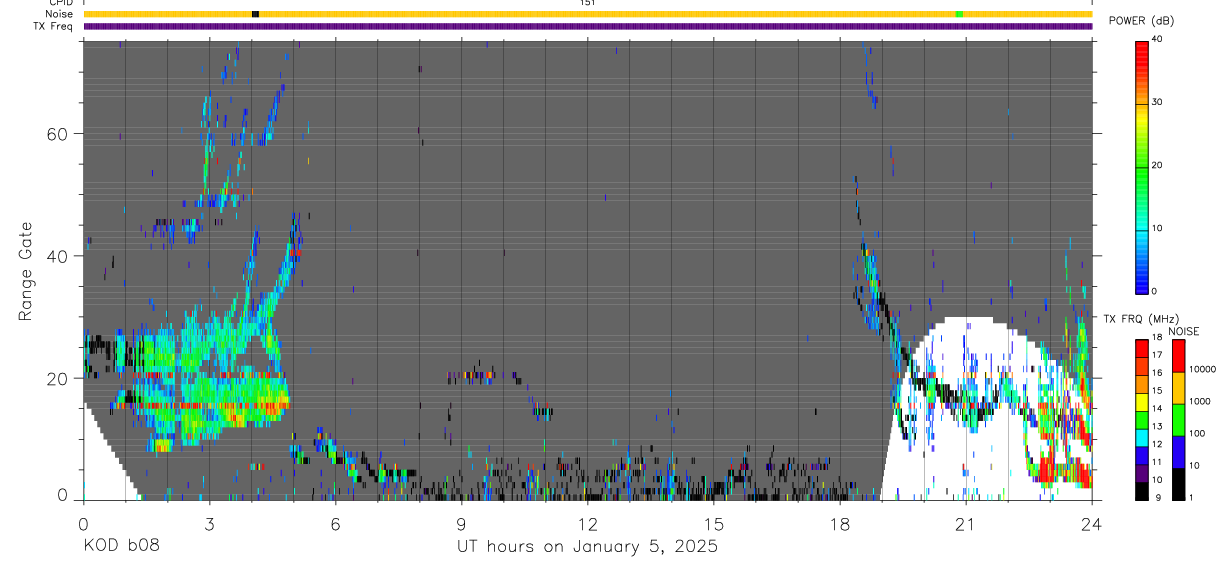The image size is (1228, 567).
Task: Click the orange segment of NOISE color bar
Action: pos(1179,388)
